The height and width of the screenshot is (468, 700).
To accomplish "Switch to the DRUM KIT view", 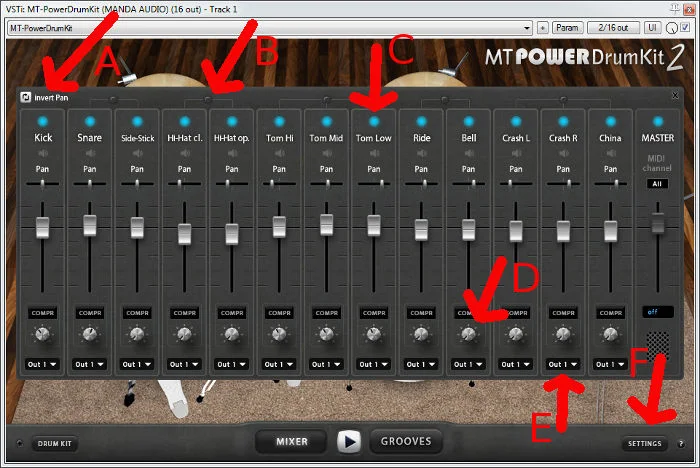I will pos(54,443).
